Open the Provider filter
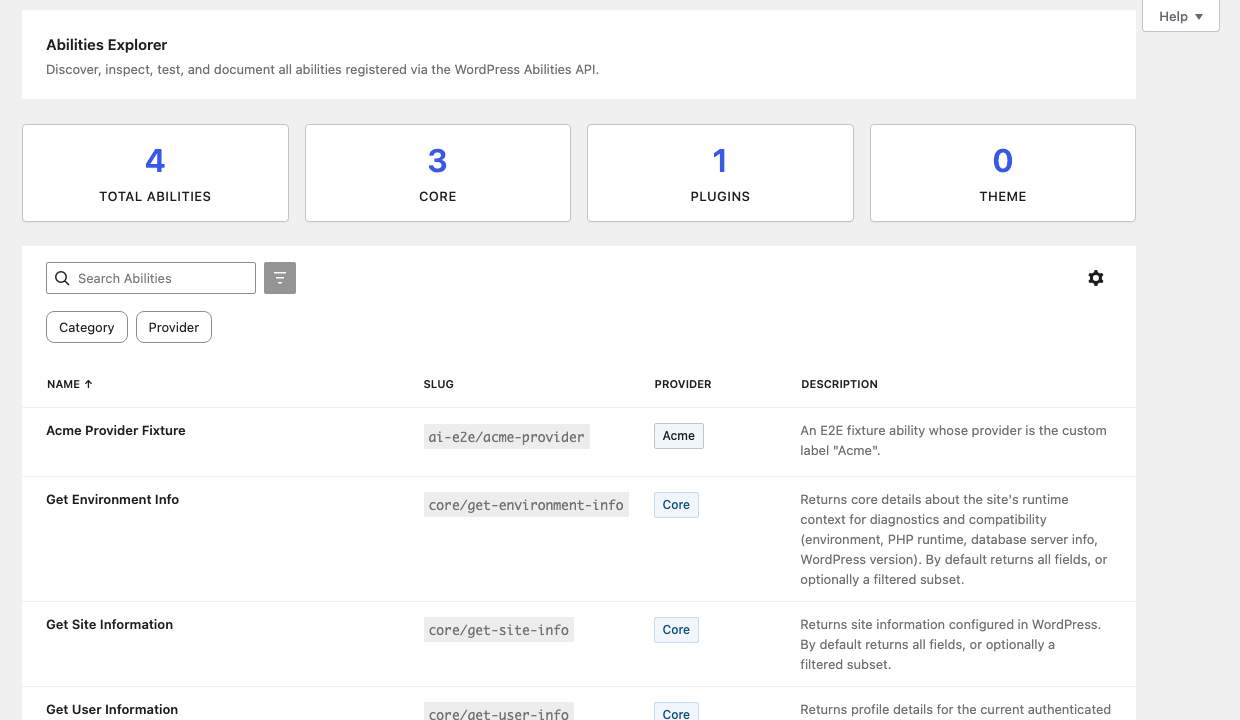1240x720 pixels. coord(174,327)
